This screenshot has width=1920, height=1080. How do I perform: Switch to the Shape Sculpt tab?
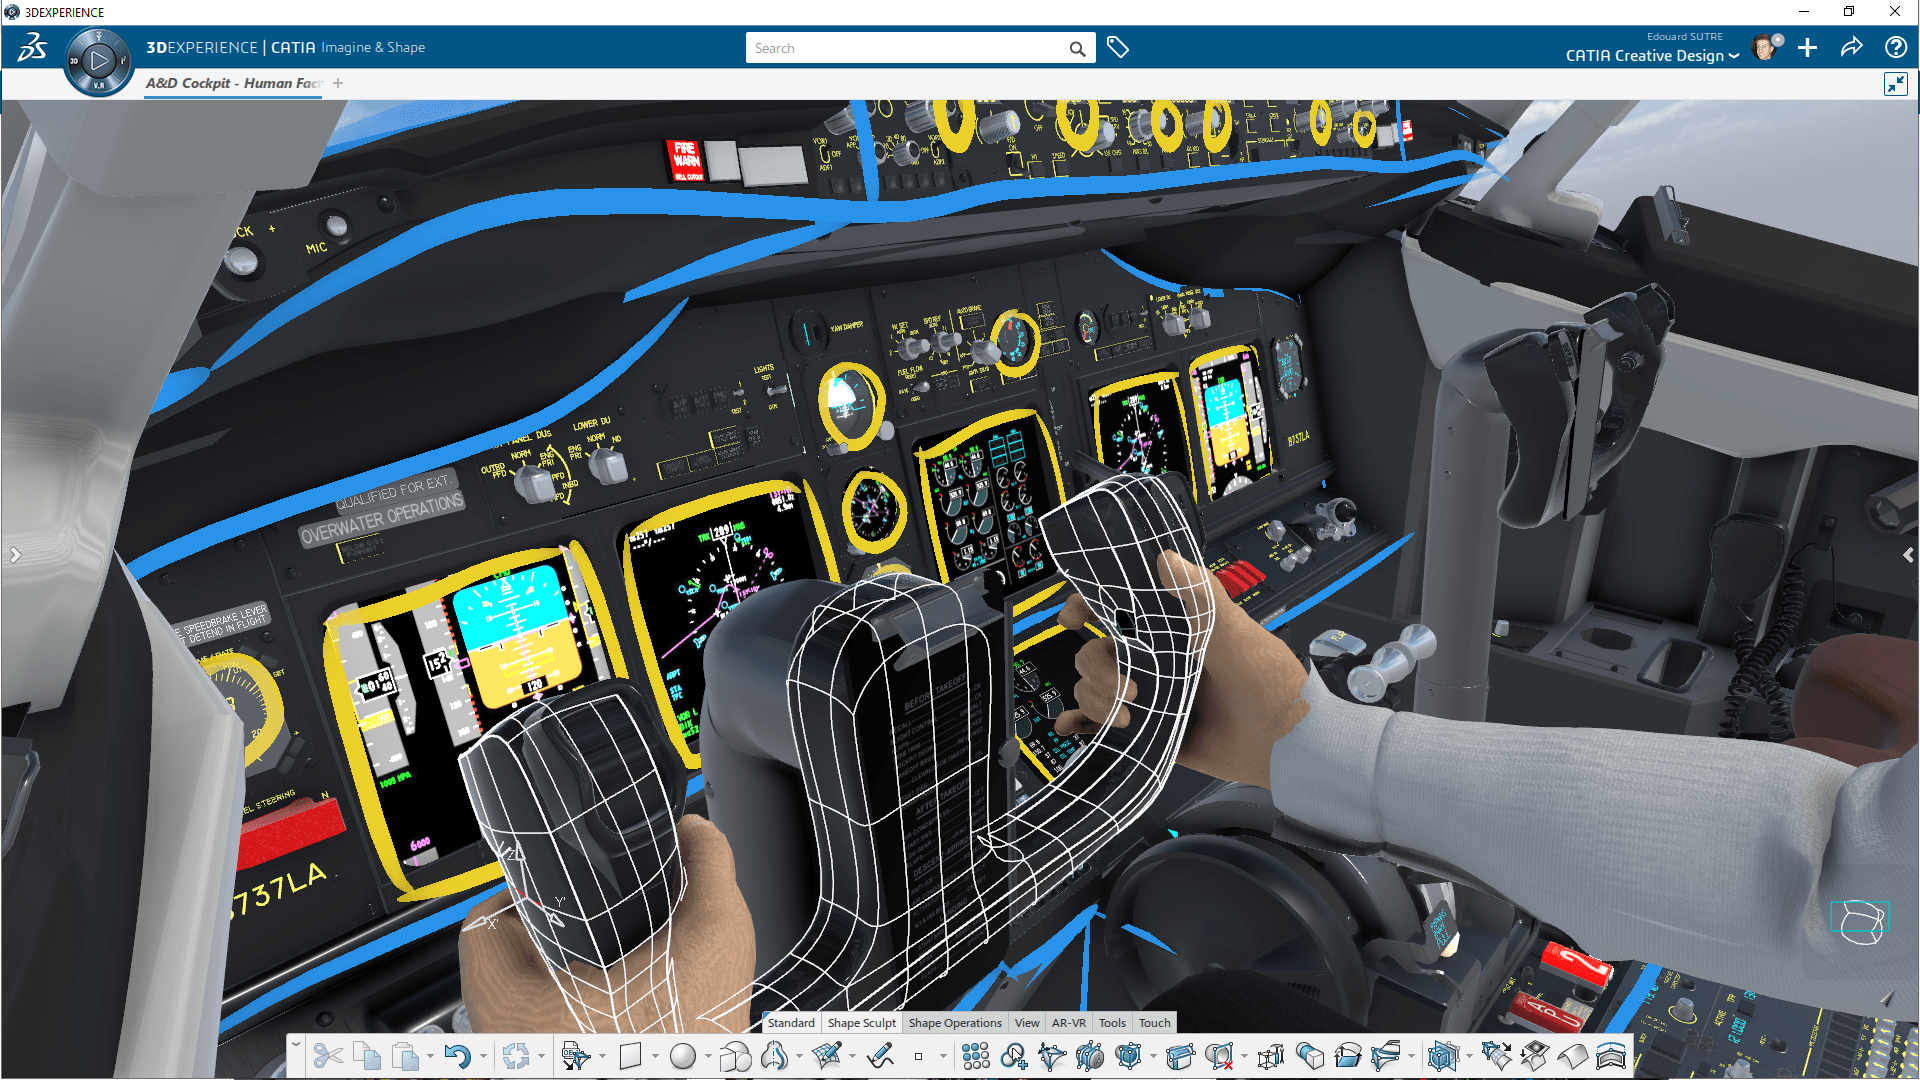(x=861, y=1022)
